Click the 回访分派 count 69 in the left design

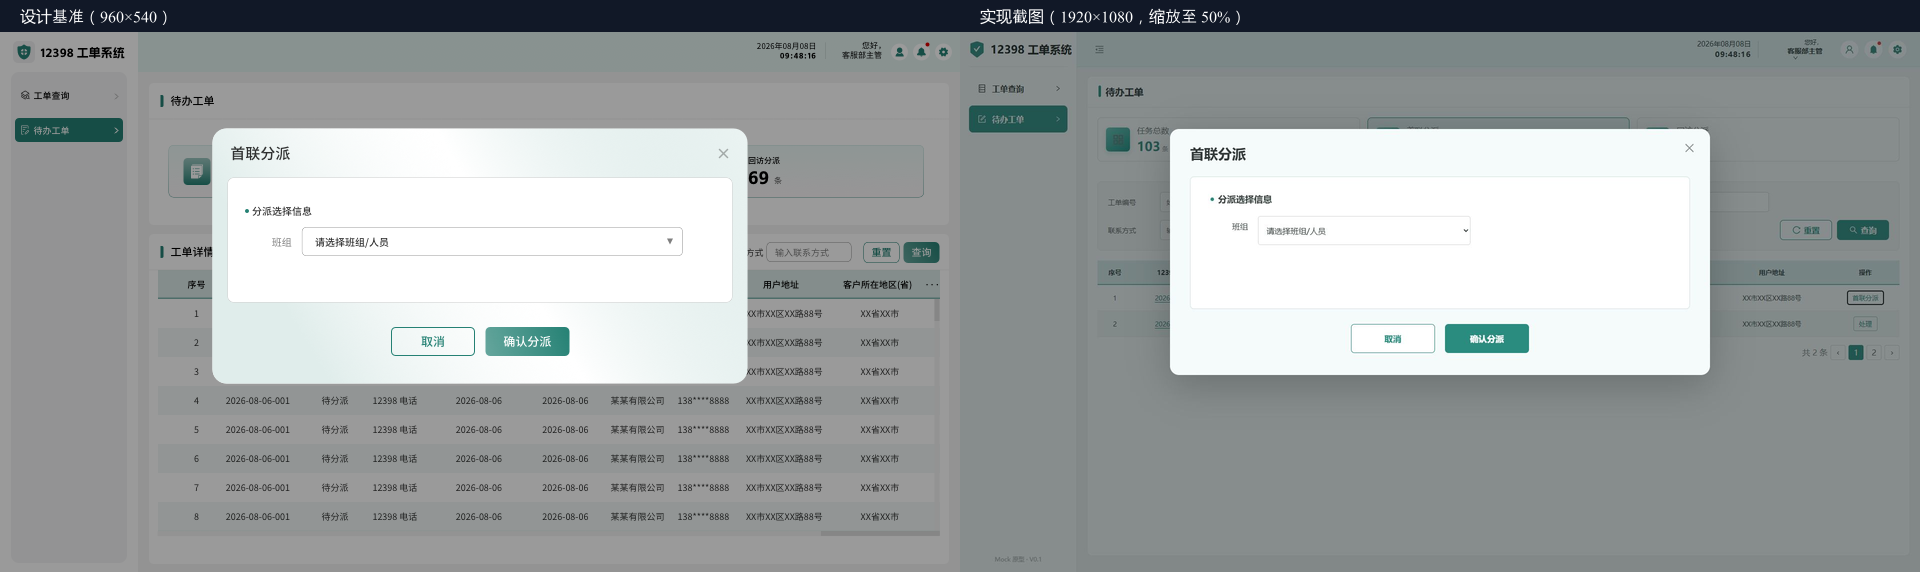point(759,178)
